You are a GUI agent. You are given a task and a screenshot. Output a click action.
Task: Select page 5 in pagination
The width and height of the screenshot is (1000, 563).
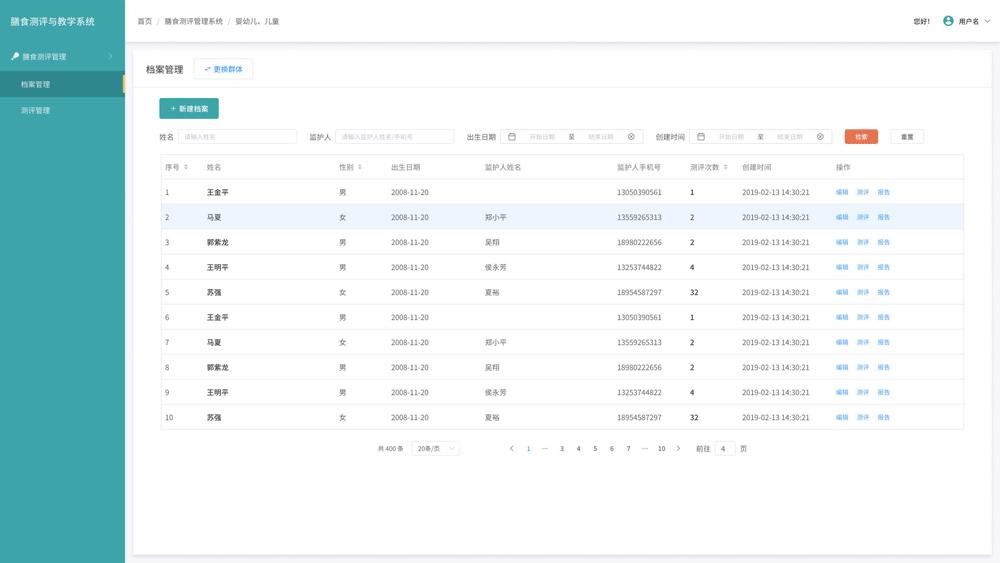pyautogui.click(x=595, y=448)
